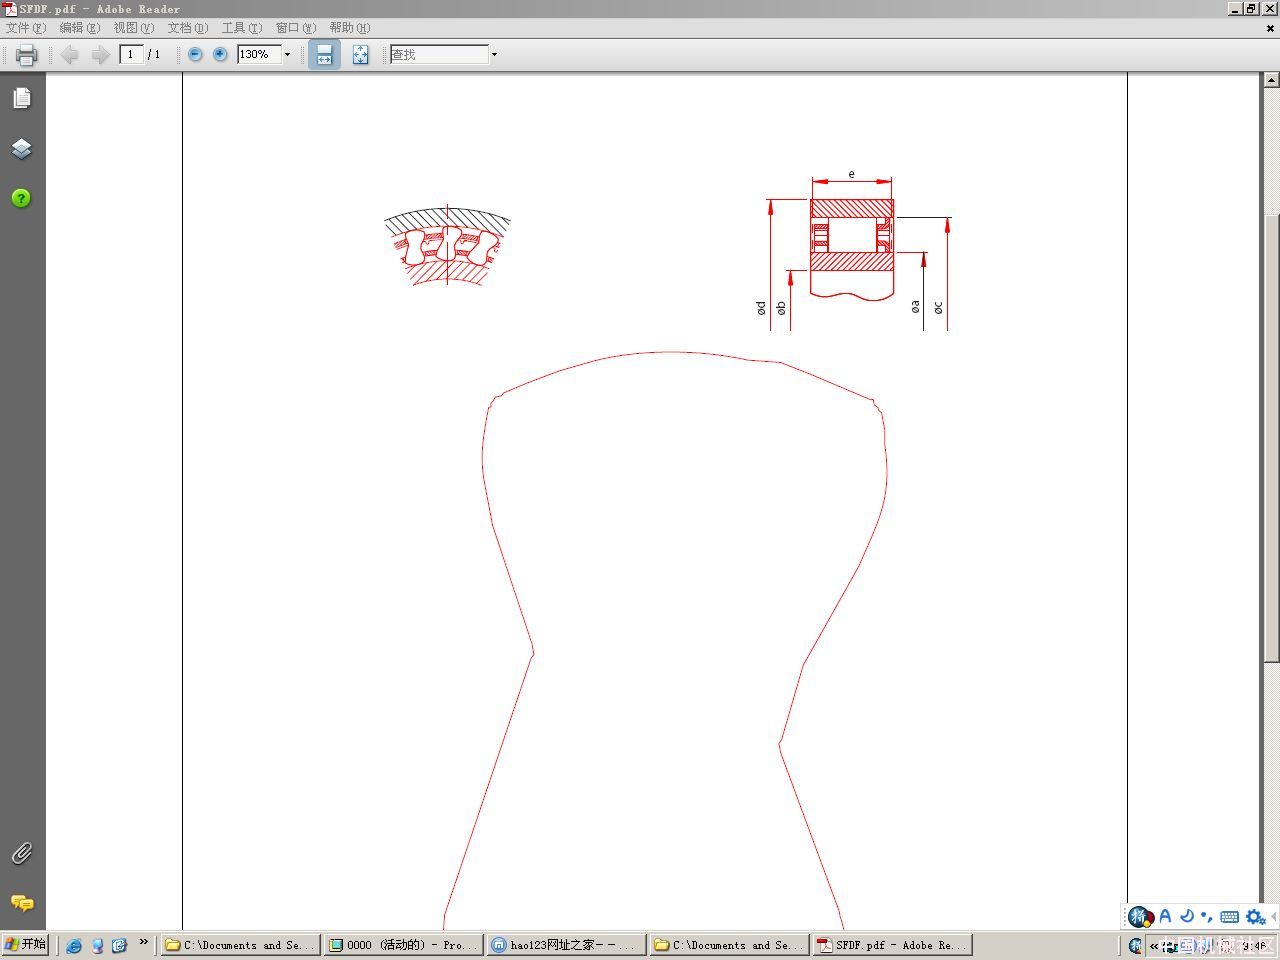The height and width of the screenshot is (960, 1280).
Task: Expand the 130% zoom level dropdown
Action: pos(288,55)
